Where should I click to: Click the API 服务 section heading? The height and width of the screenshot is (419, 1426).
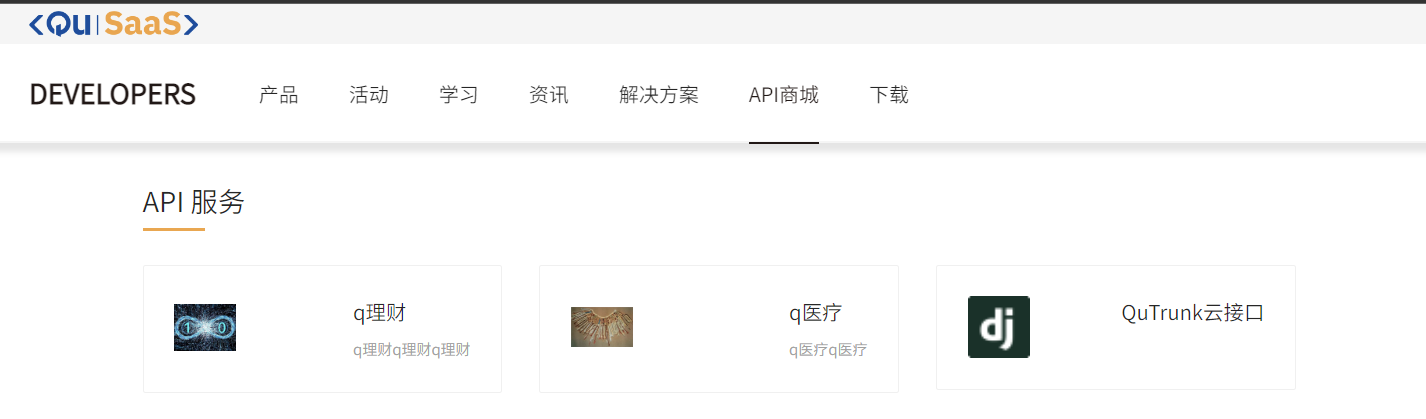(194, 202)
